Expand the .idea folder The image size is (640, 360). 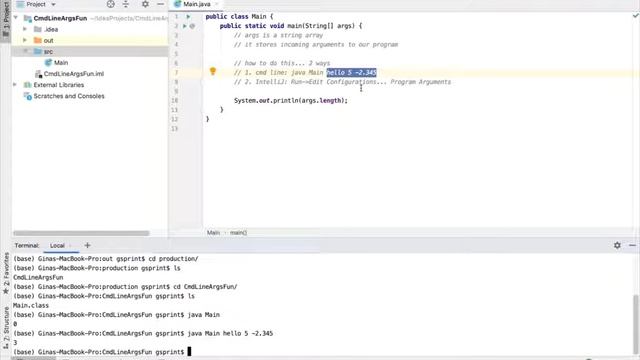point(25,29)
